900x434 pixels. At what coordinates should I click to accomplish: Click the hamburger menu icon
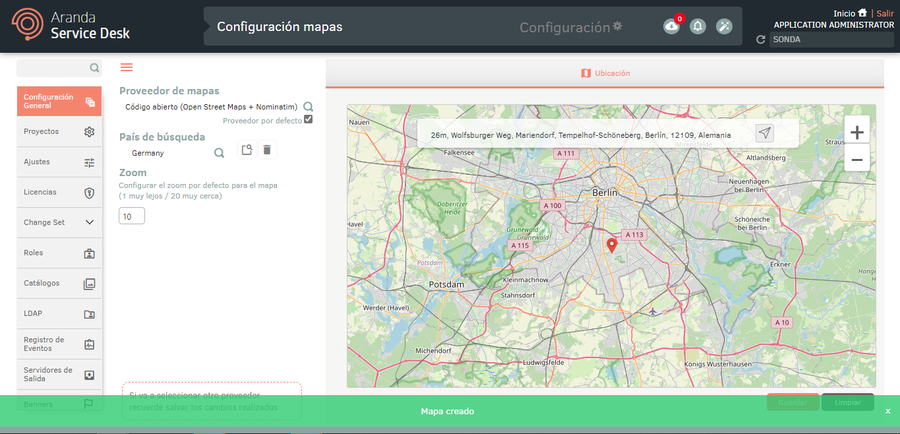click(x=126, y=67)
